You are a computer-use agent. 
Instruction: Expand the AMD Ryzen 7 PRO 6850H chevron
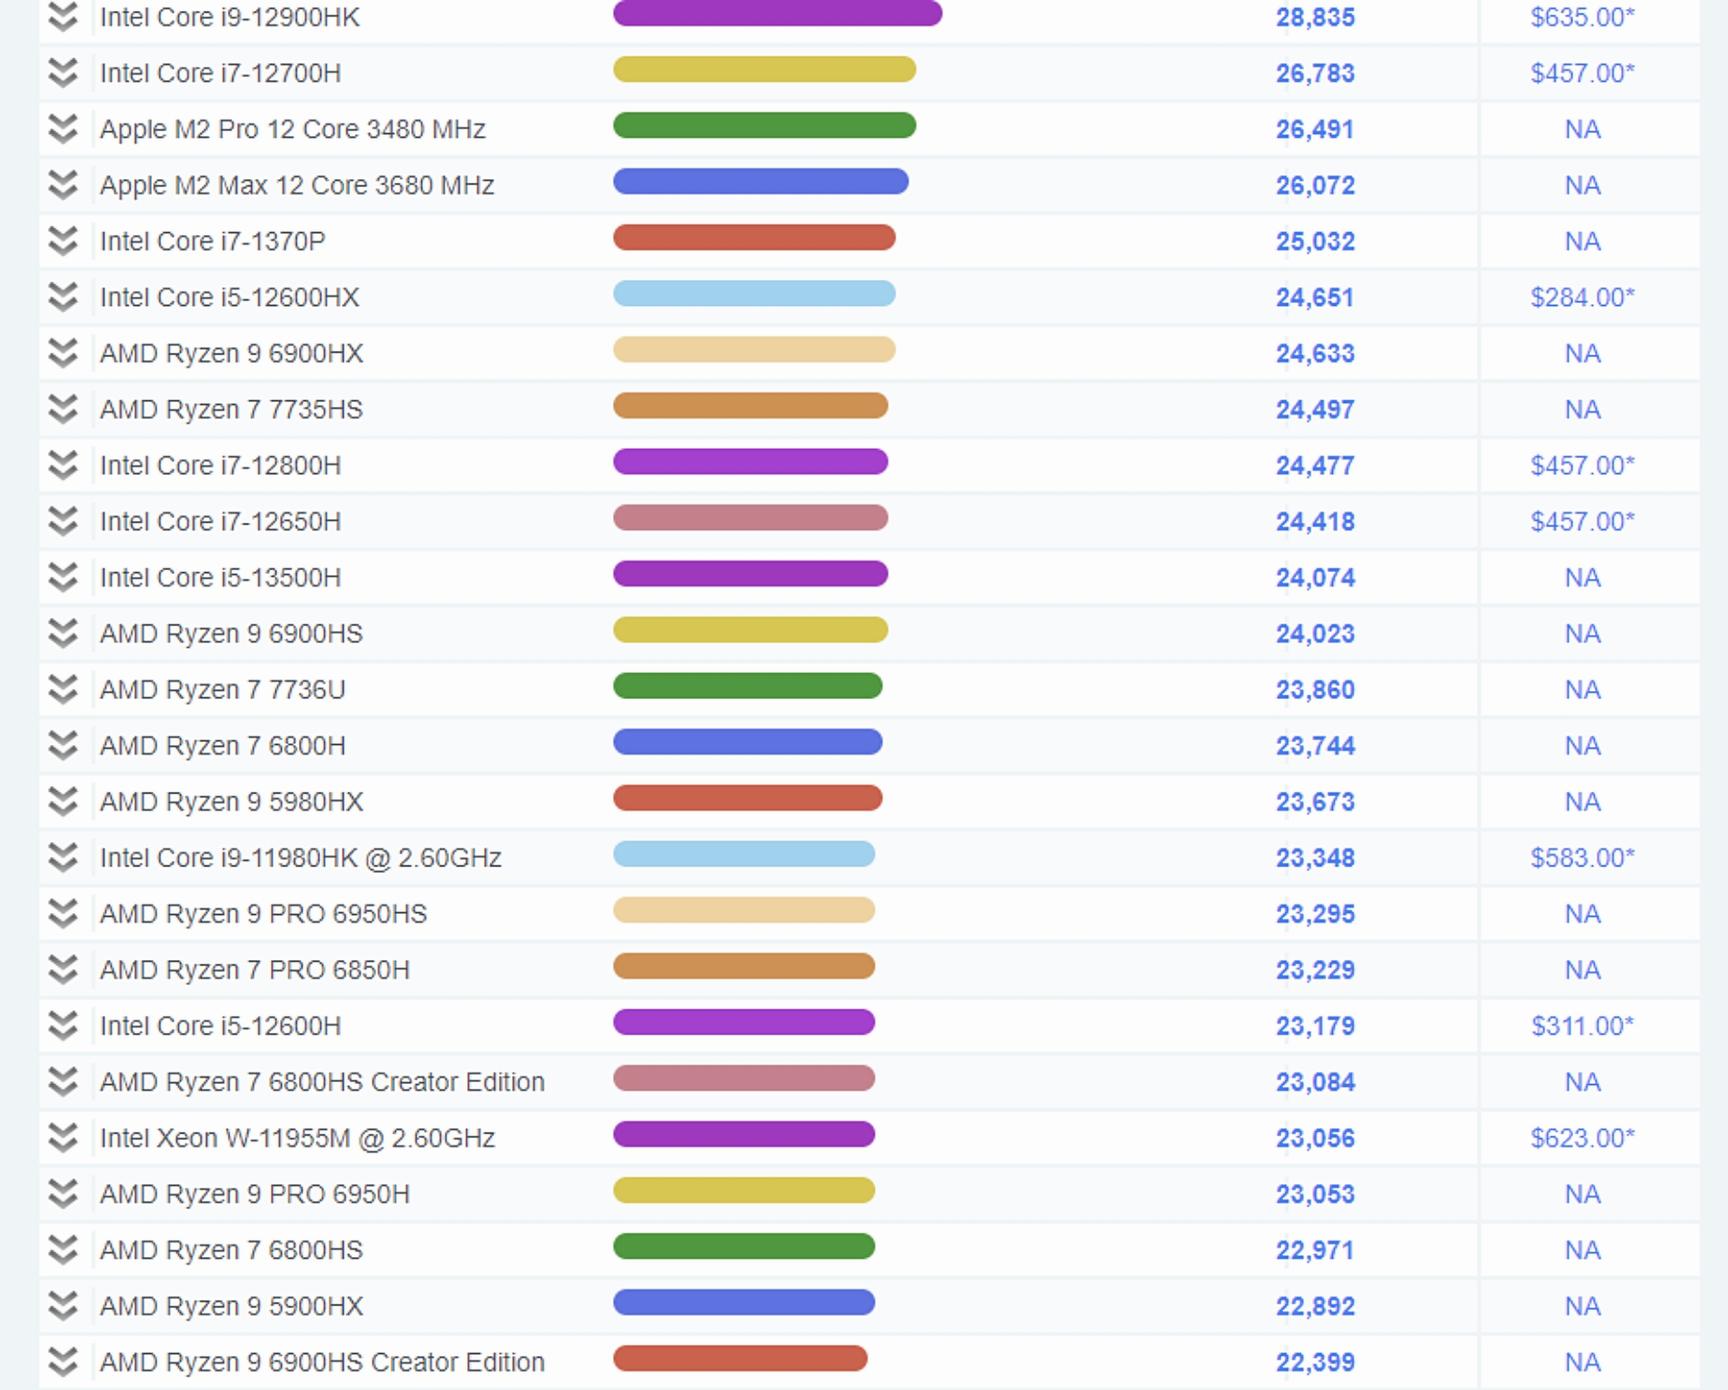tap(63, 969)
